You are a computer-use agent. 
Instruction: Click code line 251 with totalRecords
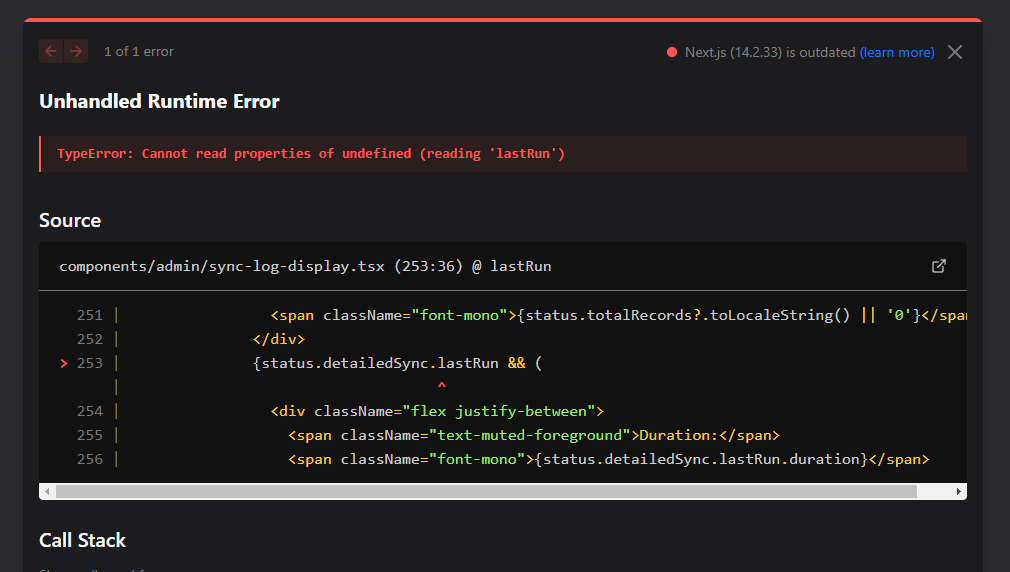pos(620,315)
